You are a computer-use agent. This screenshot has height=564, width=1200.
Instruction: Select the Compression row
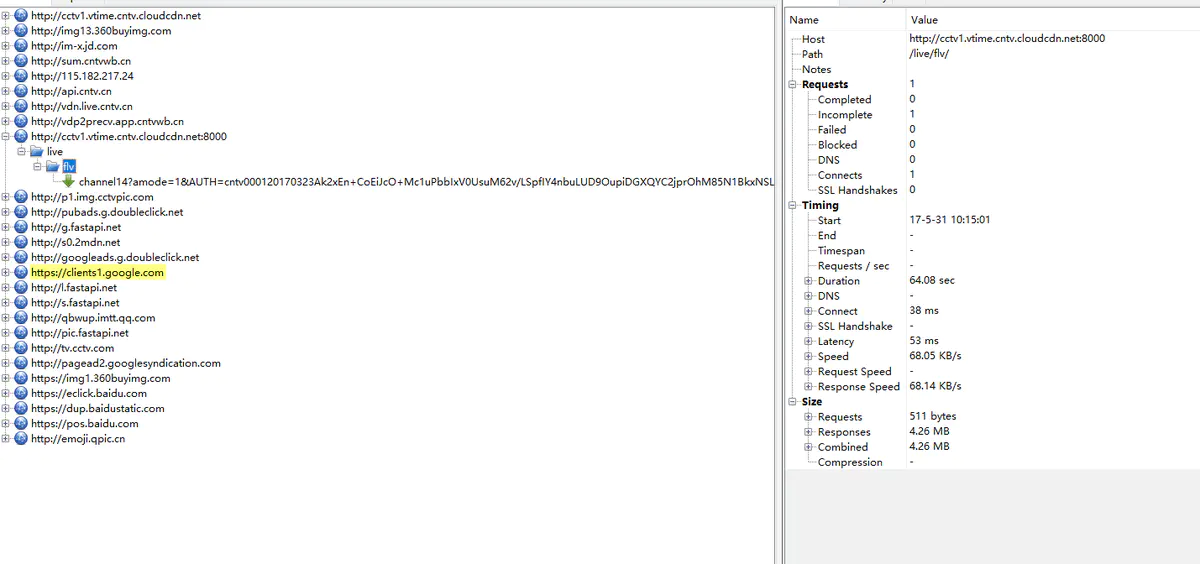point(992,462)
